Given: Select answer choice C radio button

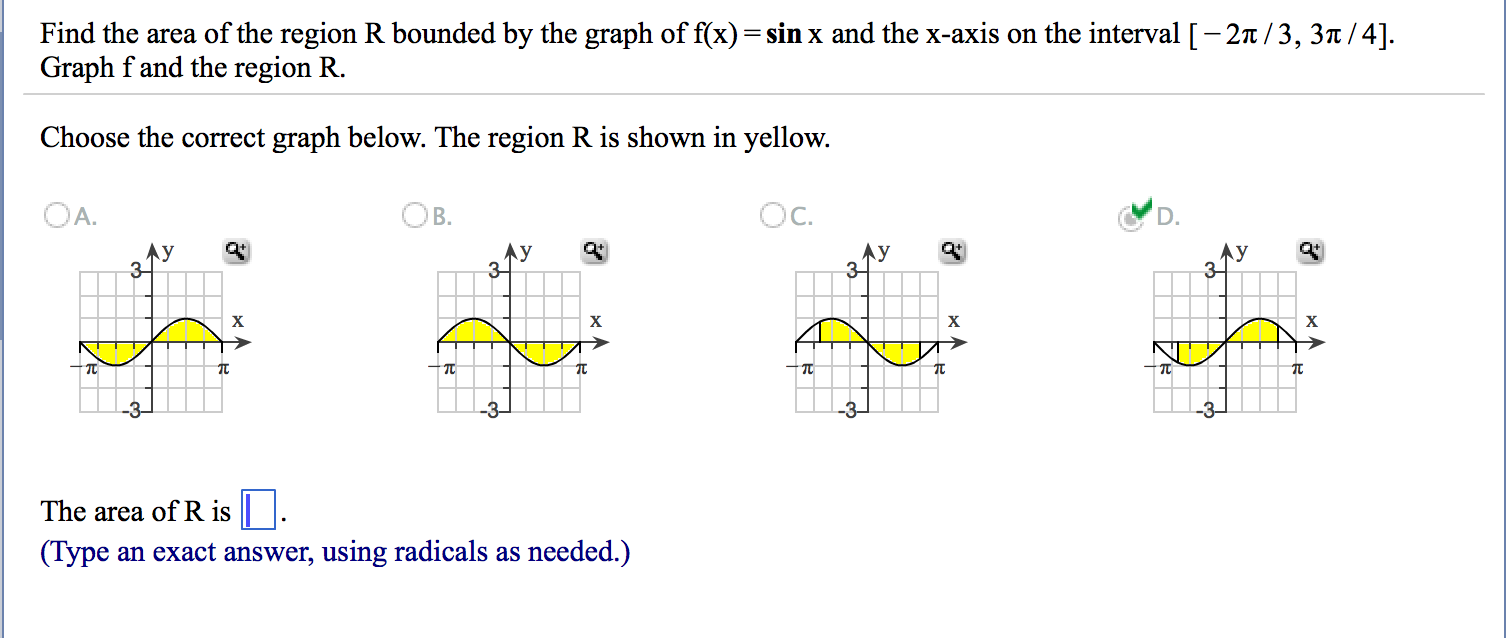Looking at the screenshot, I should (x=771, y=215).
